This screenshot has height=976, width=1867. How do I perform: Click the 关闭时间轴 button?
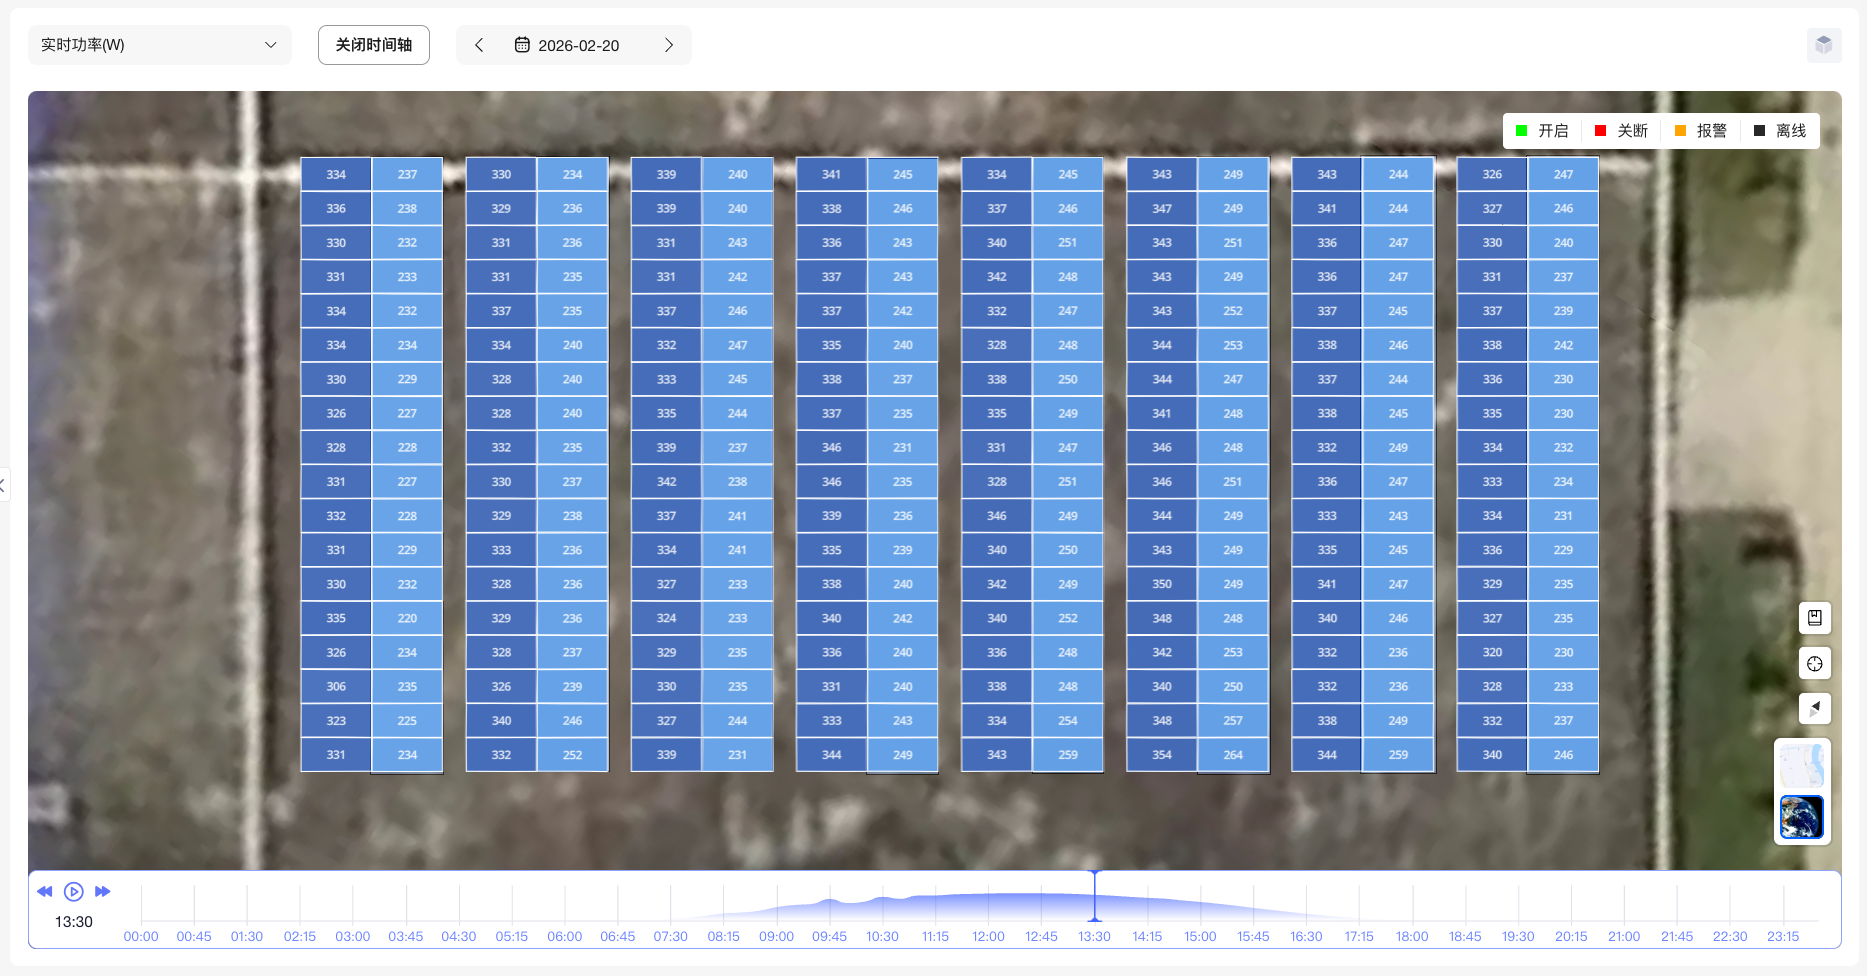373,45
